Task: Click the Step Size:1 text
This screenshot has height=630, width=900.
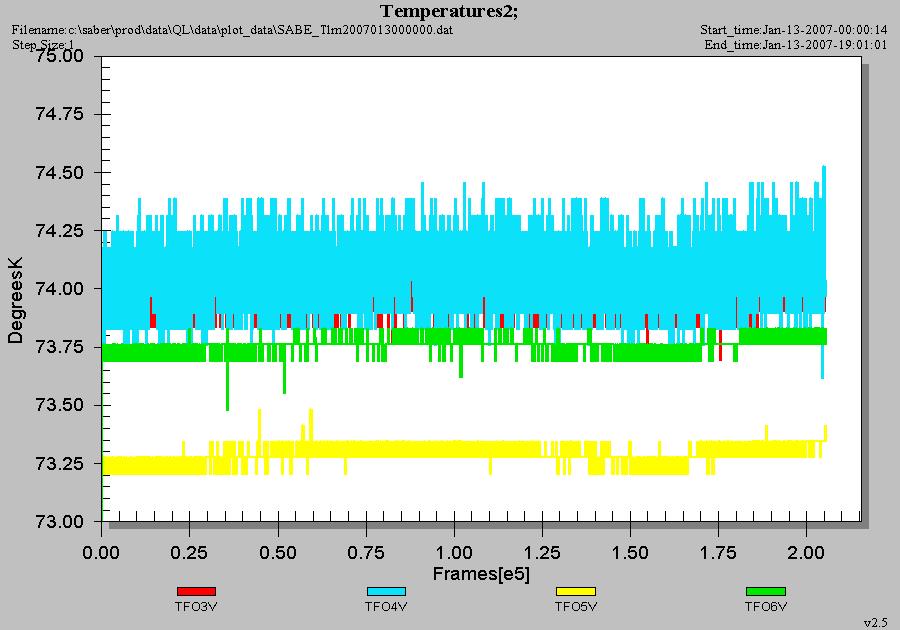Action: [43, 45]
